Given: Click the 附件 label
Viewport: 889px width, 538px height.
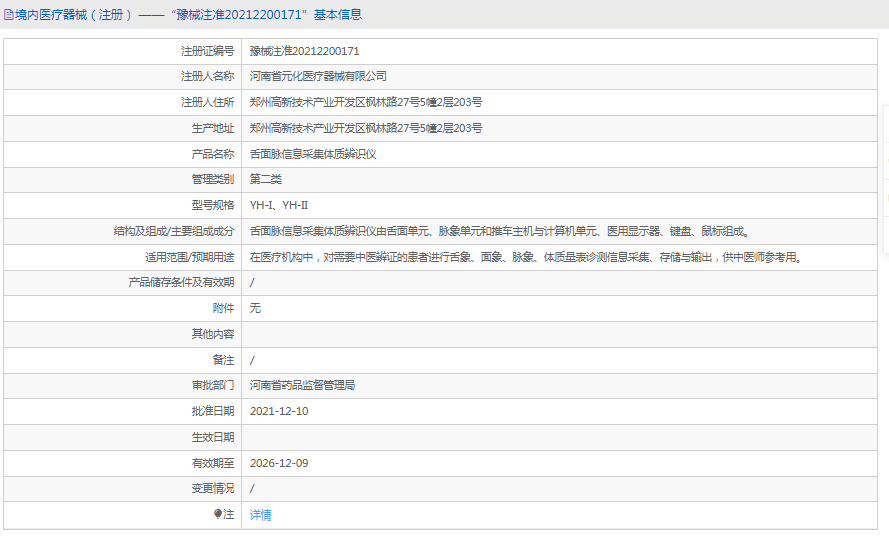Looking at the screenshot, I should [x=223, y=308].
